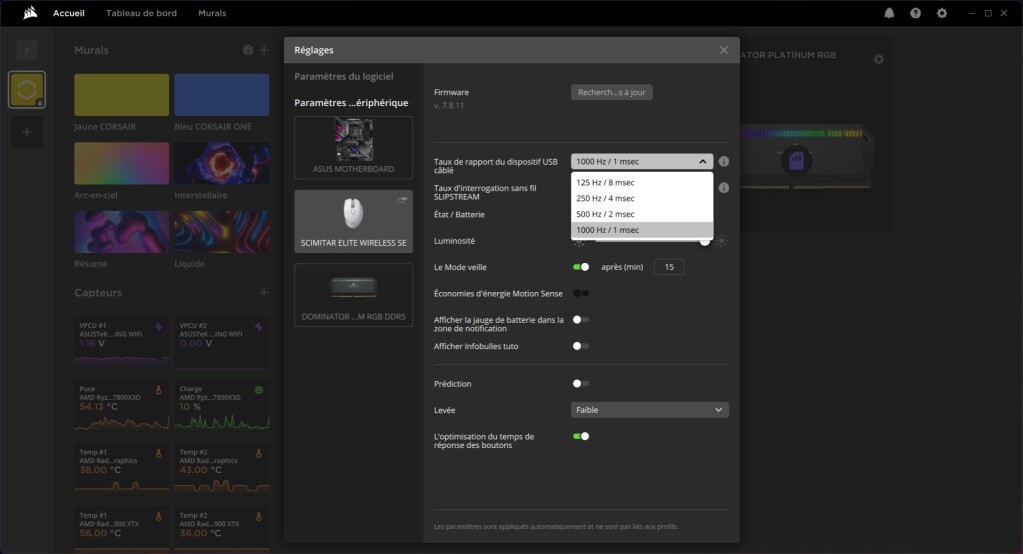Toggle Le Mode veille switch
This screenshot has width=1023, height=554.
[581, 267]
